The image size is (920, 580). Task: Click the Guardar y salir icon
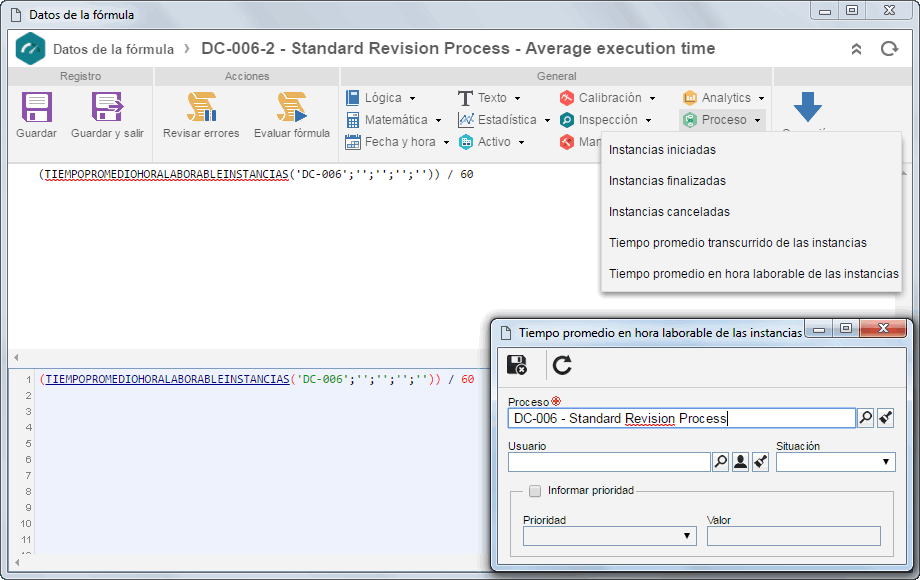107,107
